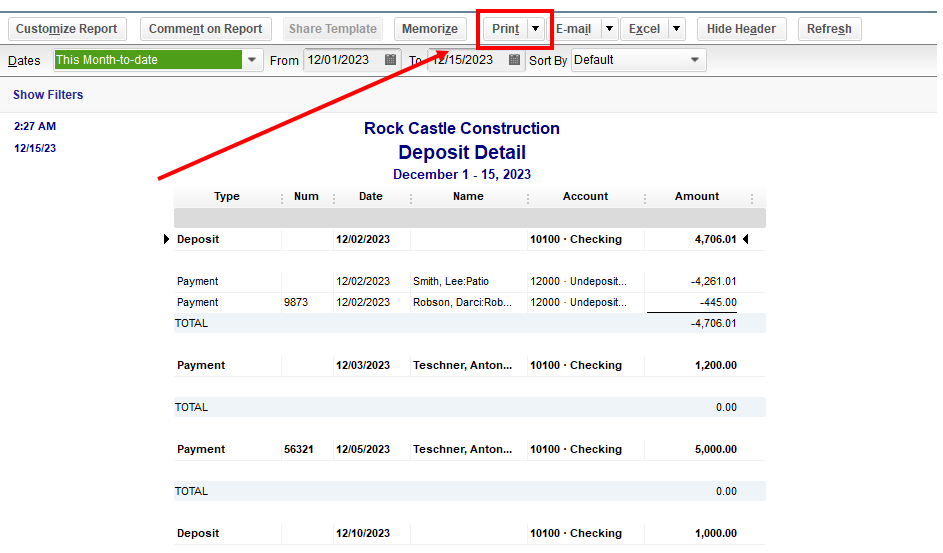Image resolution: width=943 pixels, height=553 pixels.
Task: Click the Customize Report button
Action: (x=67, y=29)
